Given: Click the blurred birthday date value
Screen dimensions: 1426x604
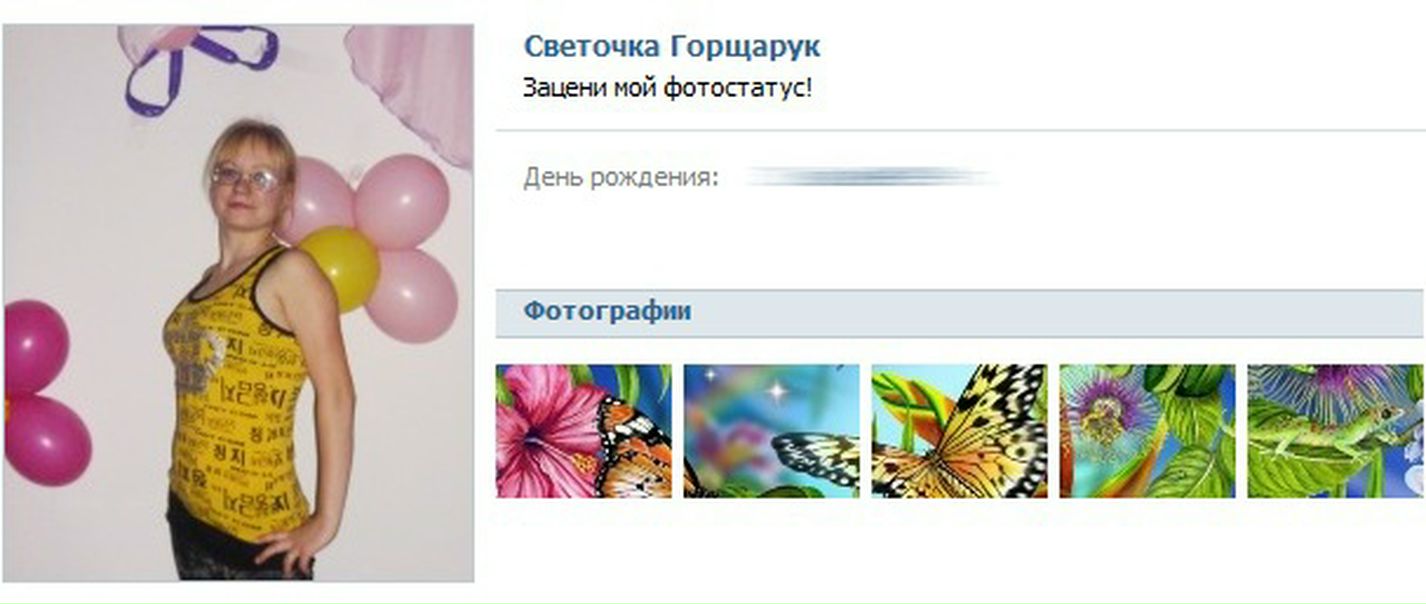Looking at the screenshot, I should click(x=870, y=178).
